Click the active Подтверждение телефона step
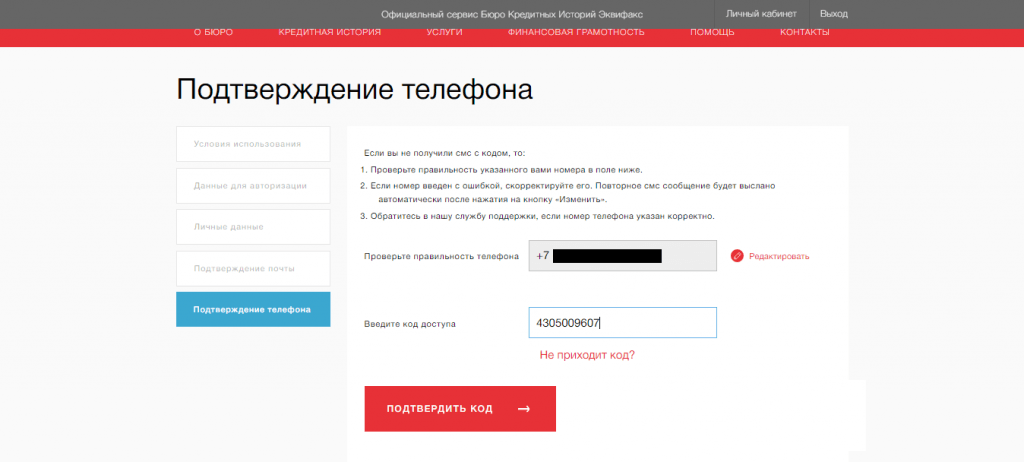This screenshot has width=1024, height=462. [x=253, y=309]
